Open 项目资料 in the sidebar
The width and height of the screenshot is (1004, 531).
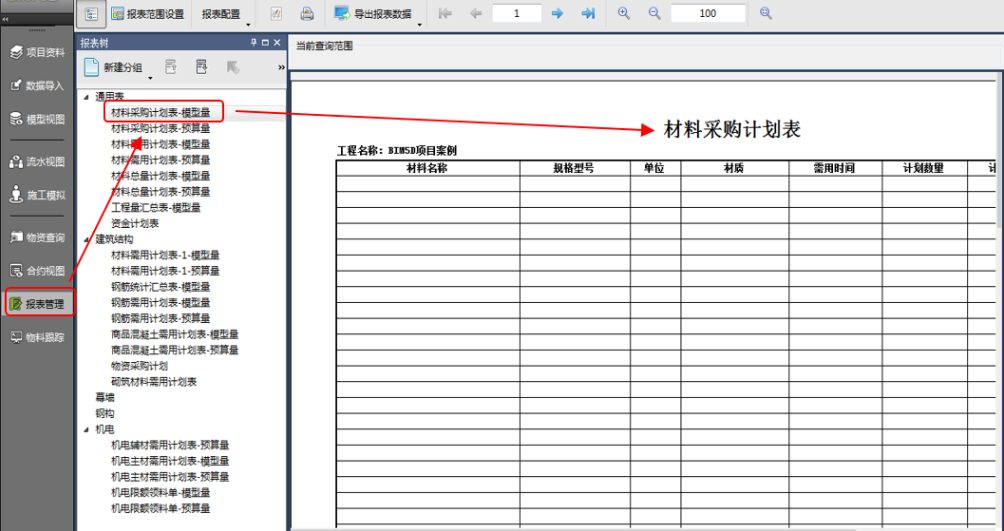(38, 53)
